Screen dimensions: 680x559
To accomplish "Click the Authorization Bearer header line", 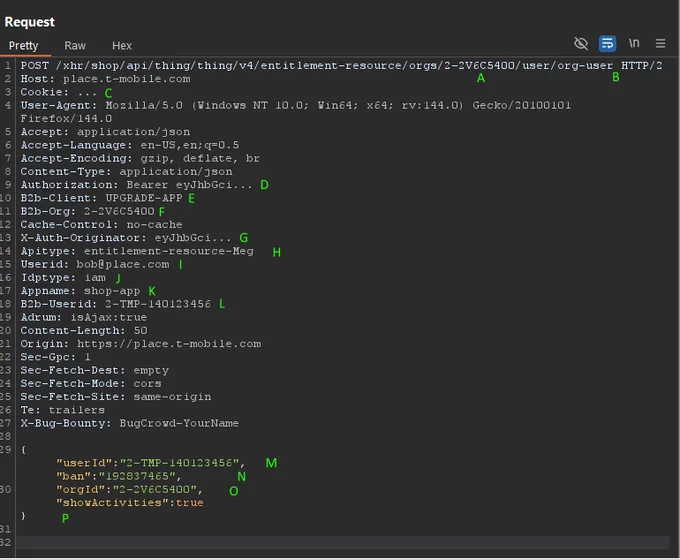I will [x=136, y=185].
